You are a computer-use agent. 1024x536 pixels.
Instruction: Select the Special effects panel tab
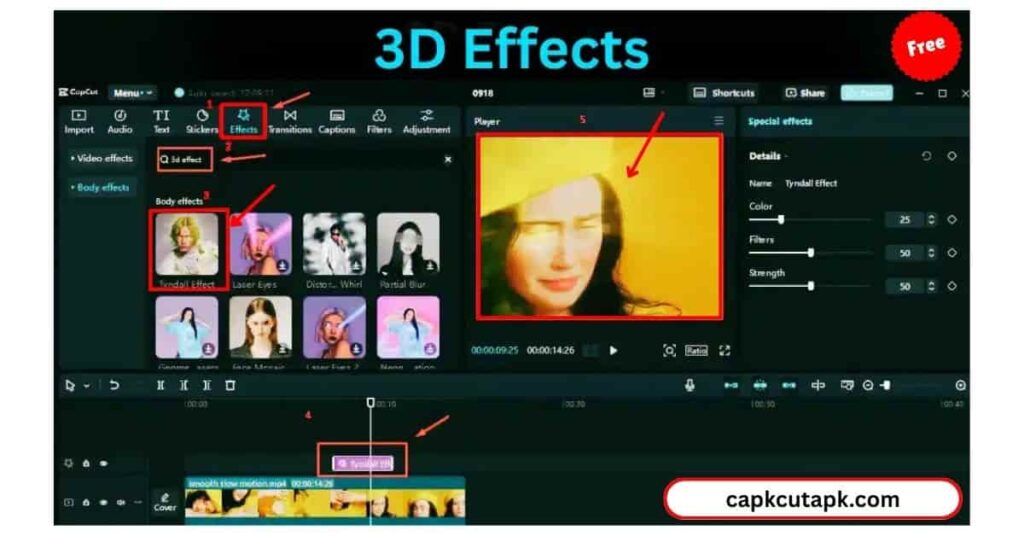(x=780, y=121)
